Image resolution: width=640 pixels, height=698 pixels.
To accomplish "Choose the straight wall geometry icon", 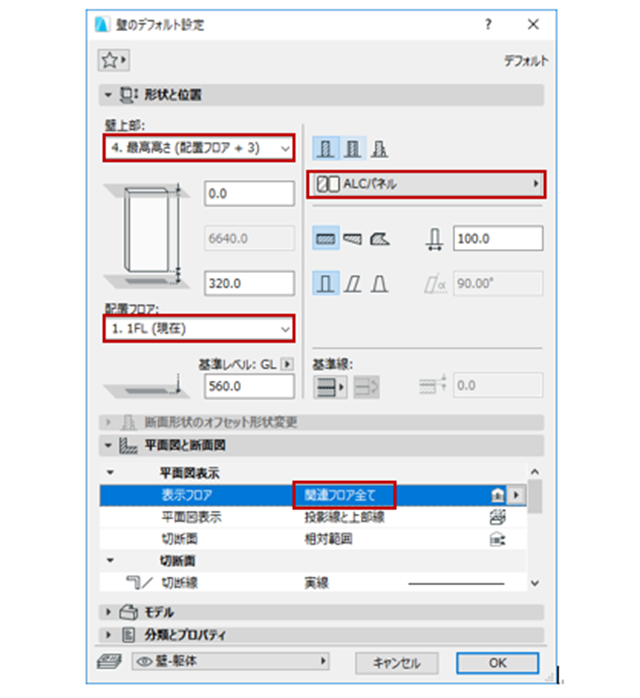I will pos(326,239).
